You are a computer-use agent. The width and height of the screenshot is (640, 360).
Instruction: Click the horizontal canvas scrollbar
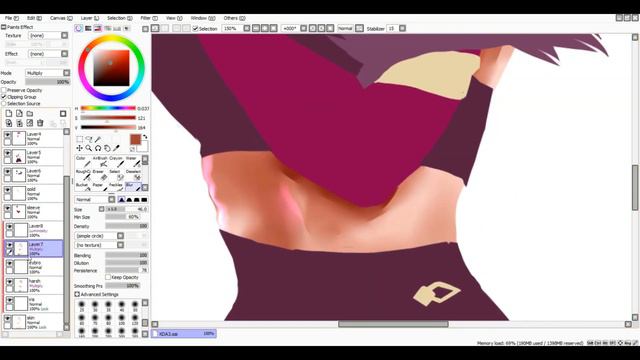[x=393, y=324]
